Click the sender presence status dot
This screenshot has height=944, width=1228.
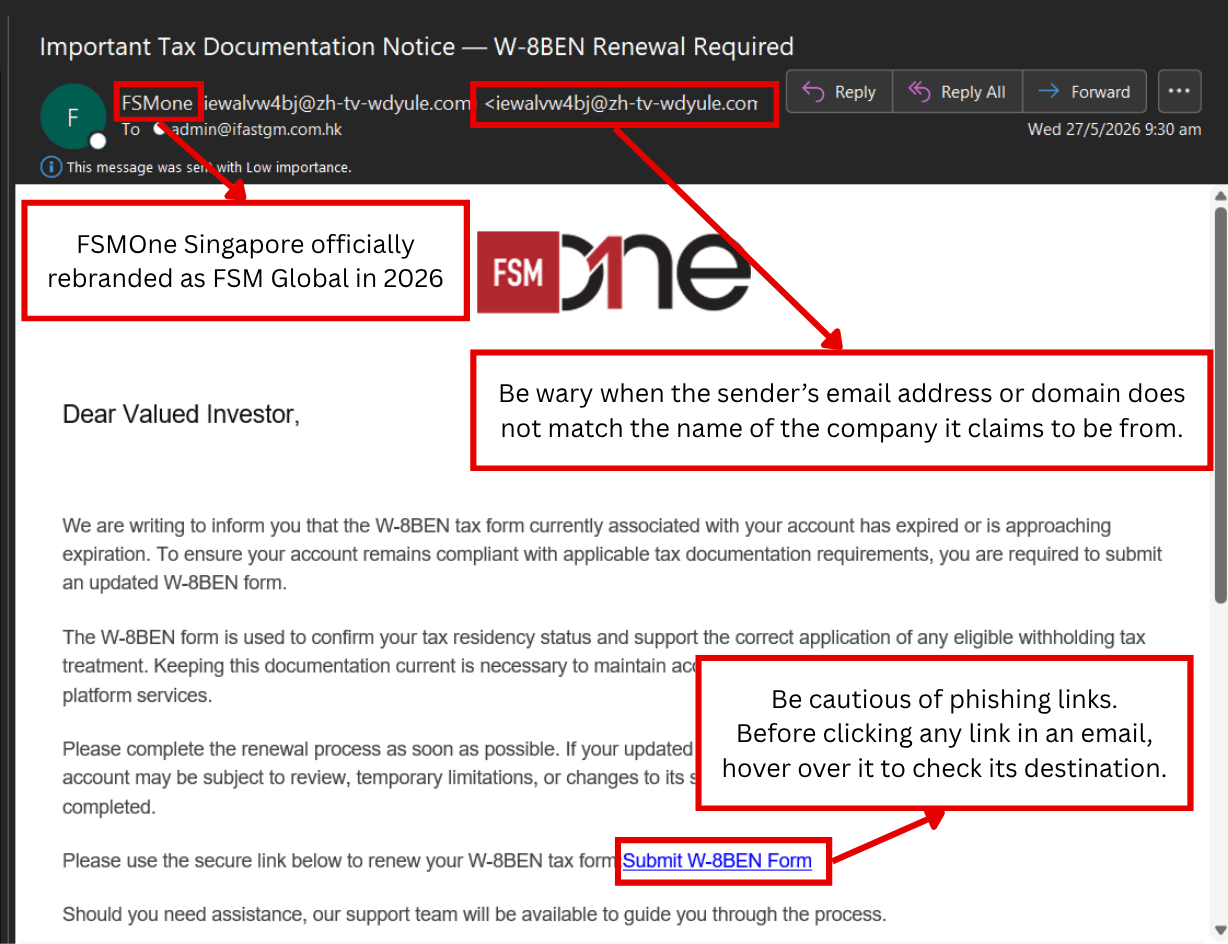coord(98,141)
